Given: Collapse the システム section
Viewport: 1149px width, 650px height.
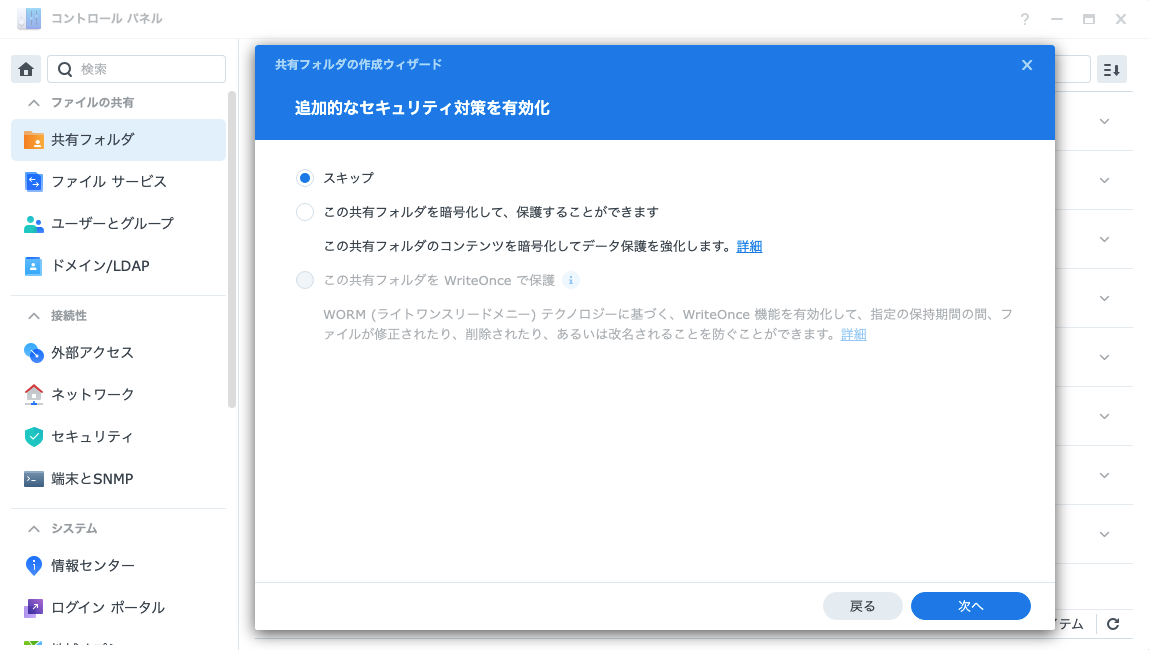Looking at the screenshot, I should (x=34, y=528).
